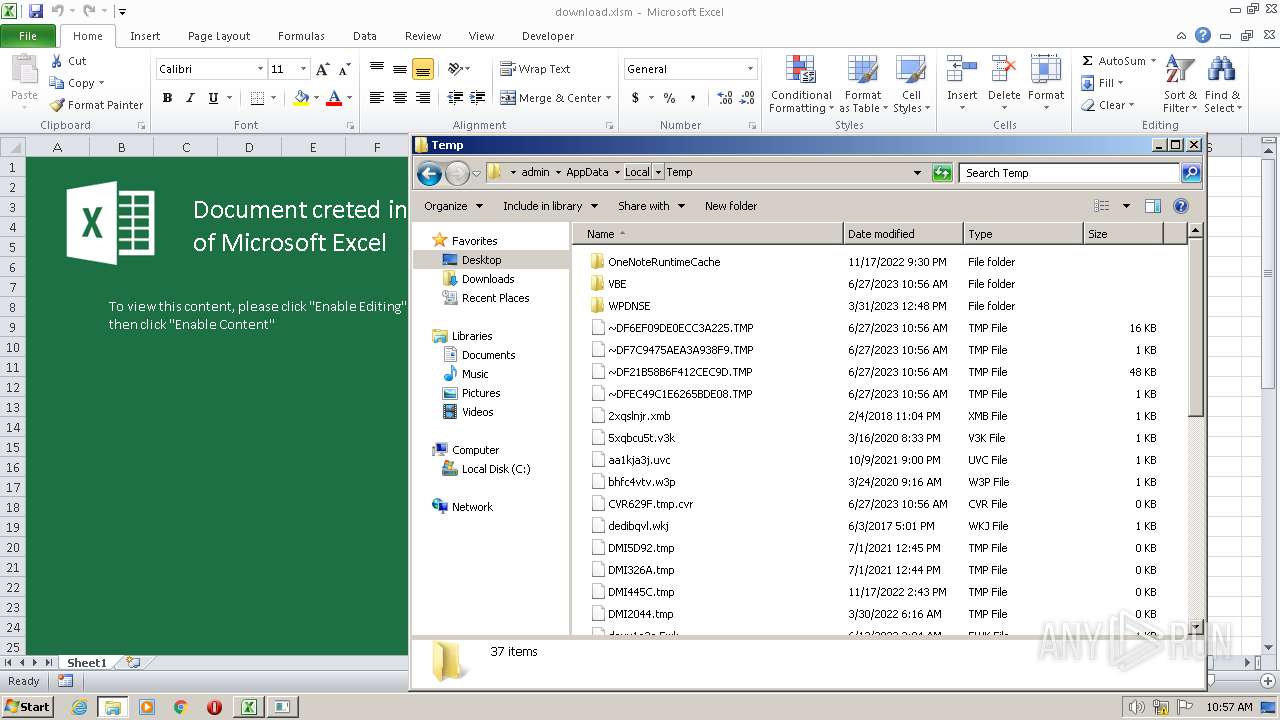This screenshot has width=1280, height=720.
Task: Open Format as Table icon
Action: [x=862, y=70]
